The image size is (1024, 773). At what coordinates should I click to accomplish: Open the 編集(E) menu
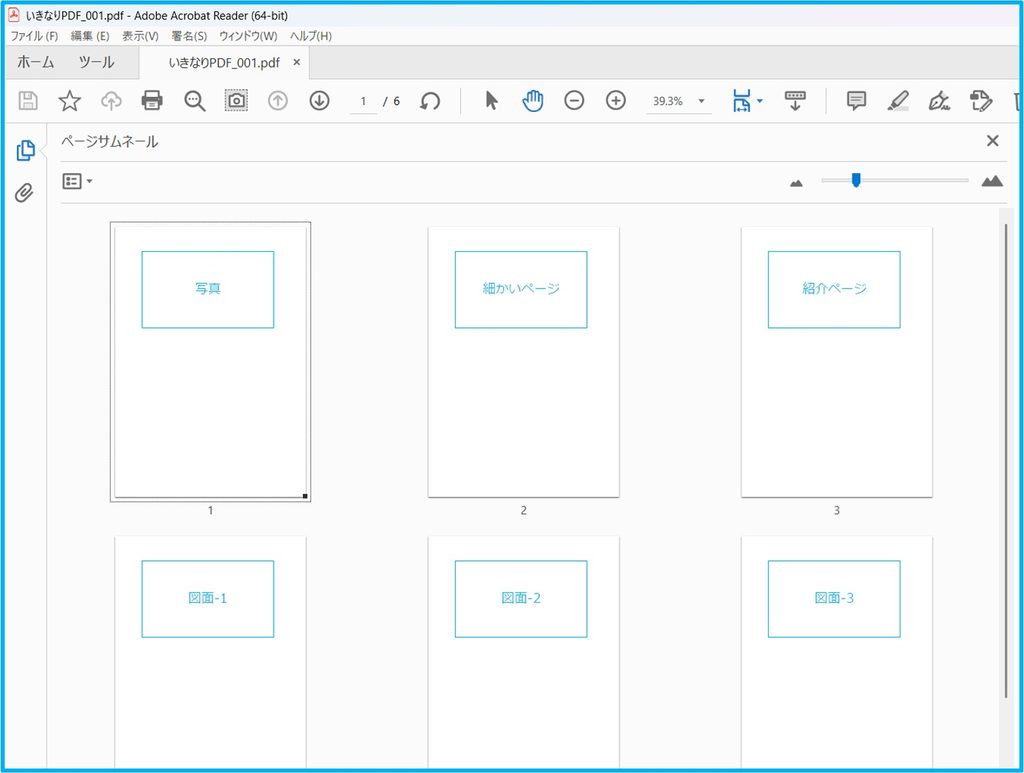(x=90, y=36)
